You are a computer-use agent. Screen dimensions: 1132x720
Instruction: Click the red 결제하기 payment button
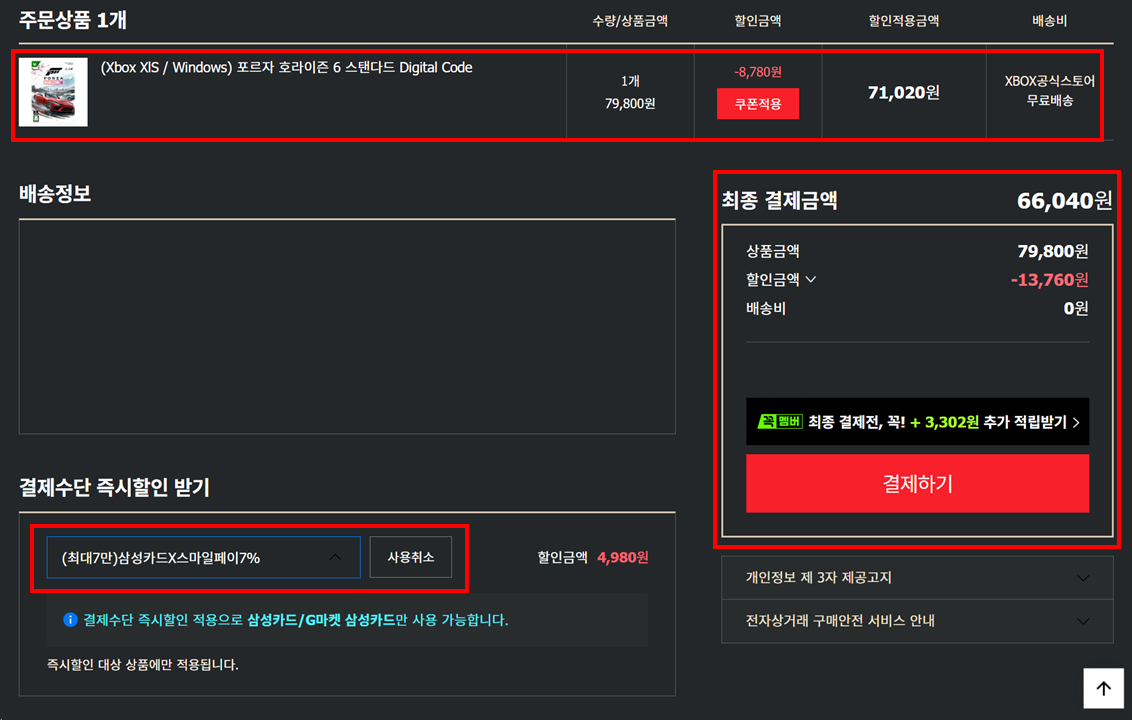(x=917, y=483)
